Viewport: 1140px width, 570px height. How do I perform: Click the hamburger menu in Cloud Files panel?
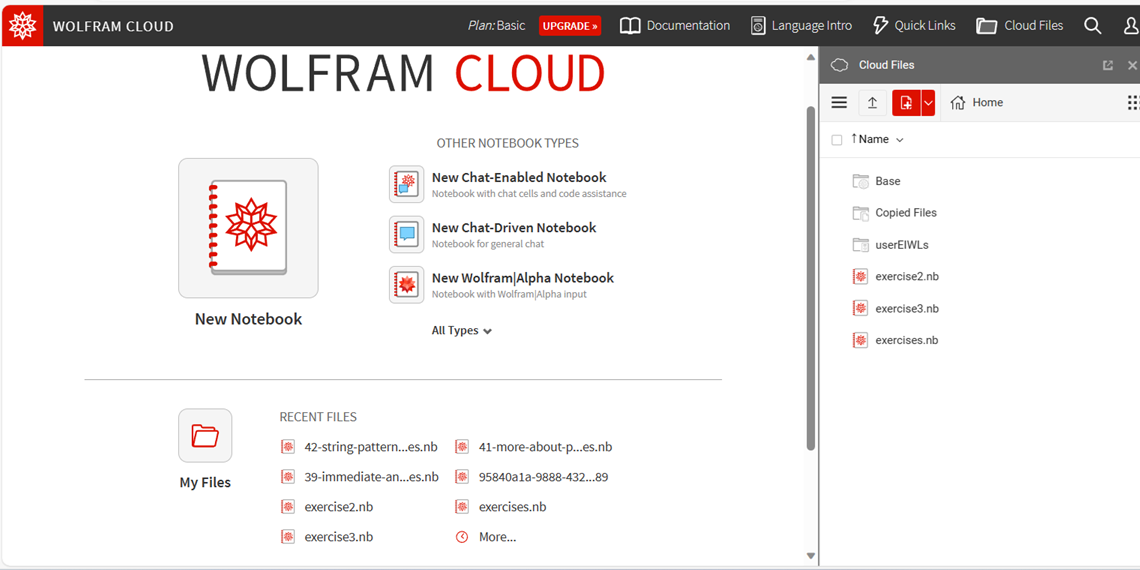coord(839,103)
